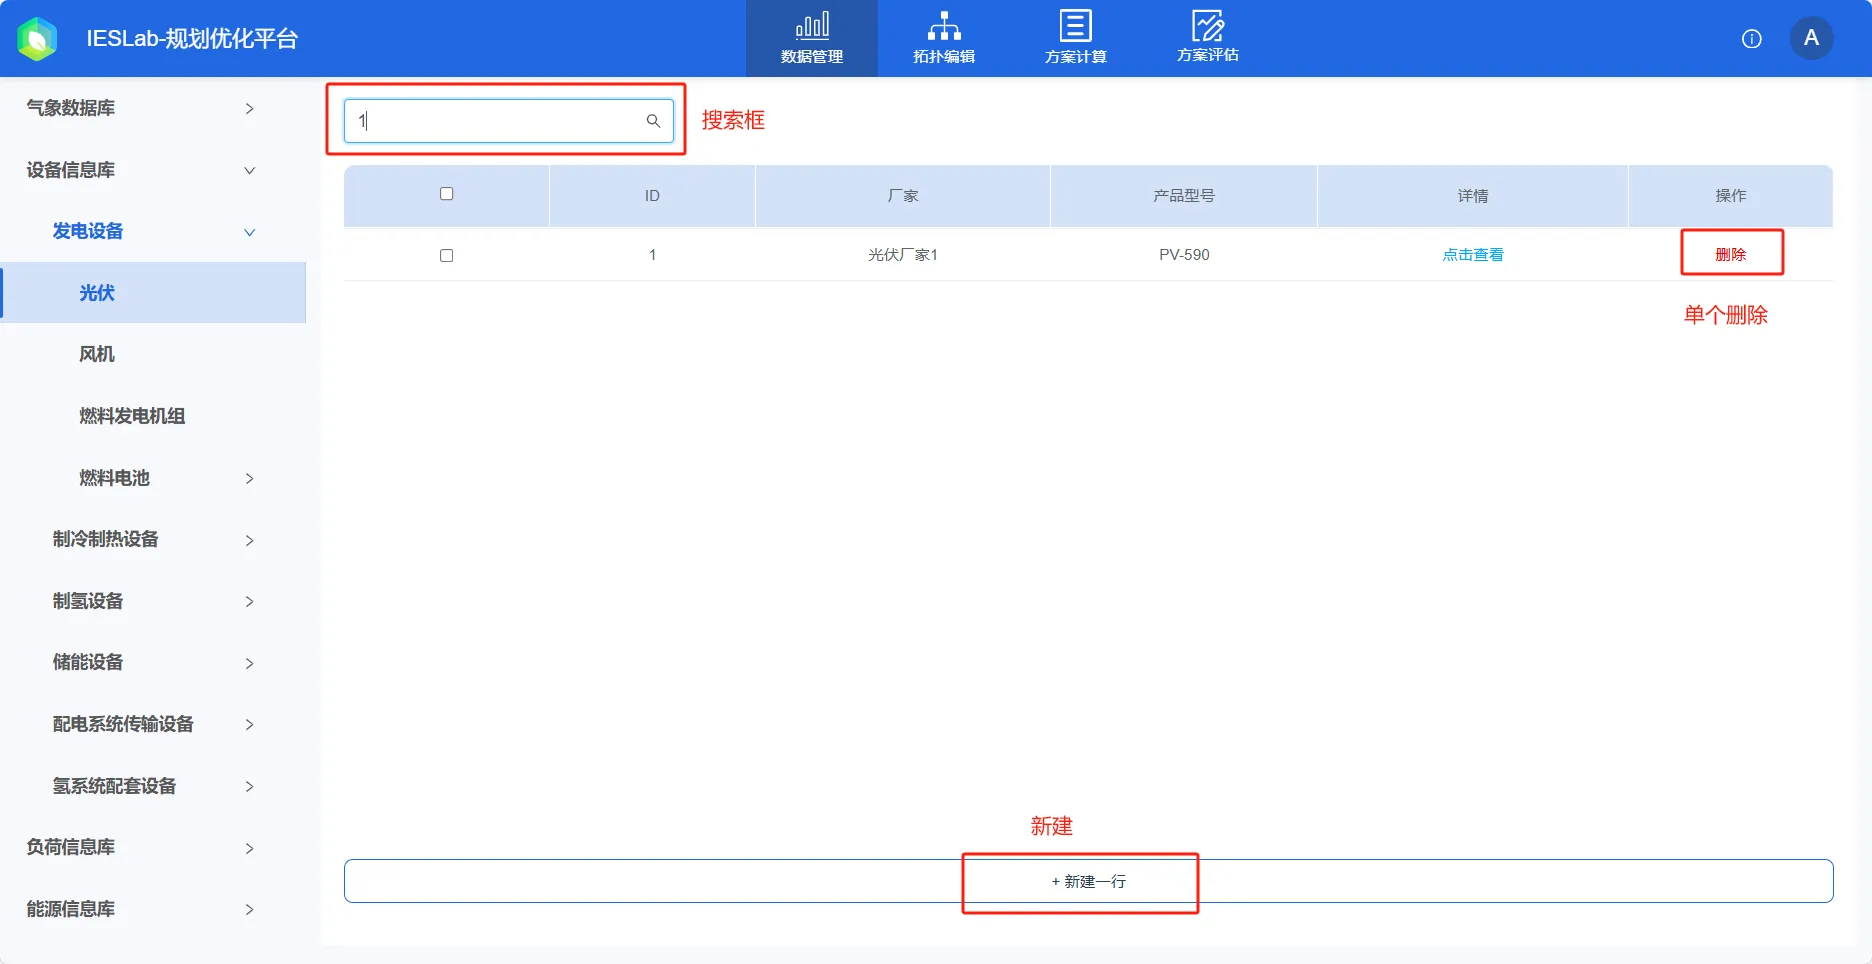Select the 燃料发电机组 sidebar item
The image size is (1872, 964).
point(132,416)
